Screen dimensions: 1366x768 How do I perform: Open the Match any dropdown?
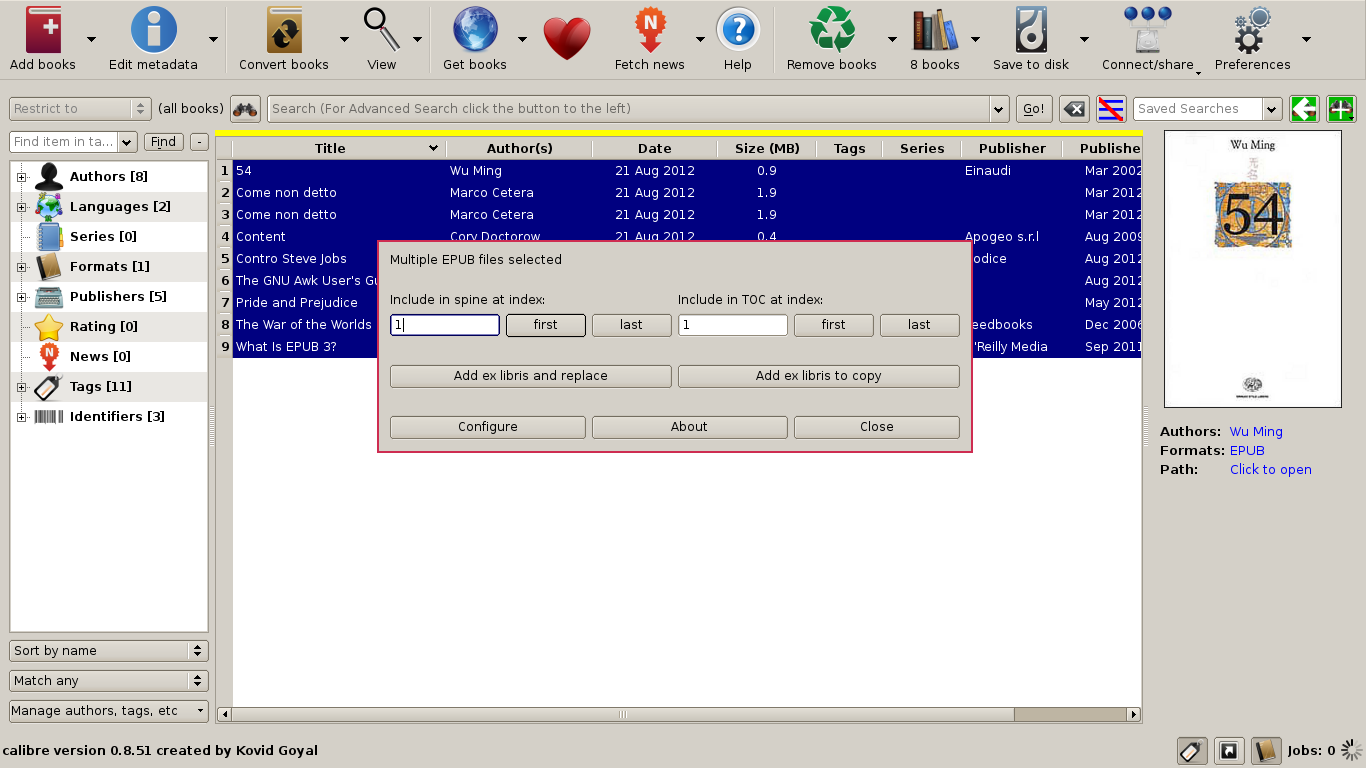point(109,681)
